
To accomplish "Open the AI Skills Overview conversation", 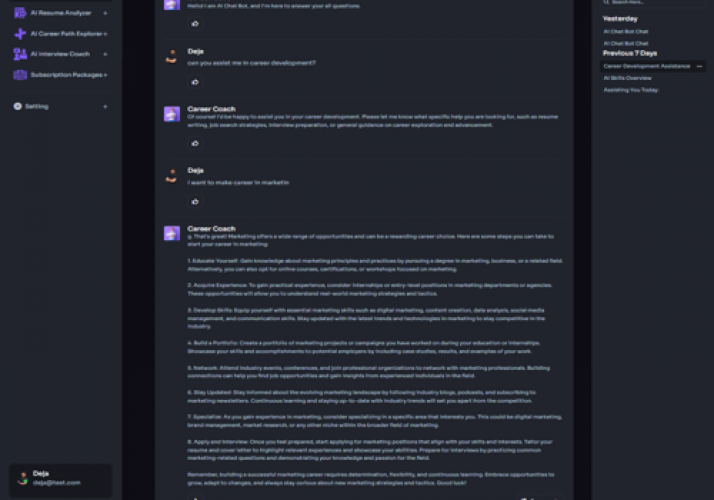I will click(x=627, y=78).
